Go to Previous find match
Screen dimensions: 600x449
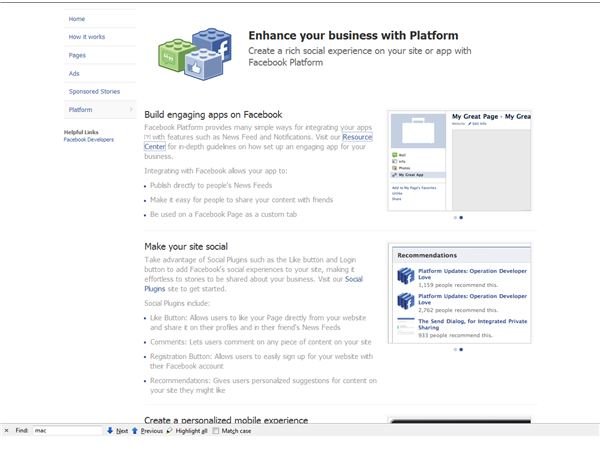(x=152, y=431)
